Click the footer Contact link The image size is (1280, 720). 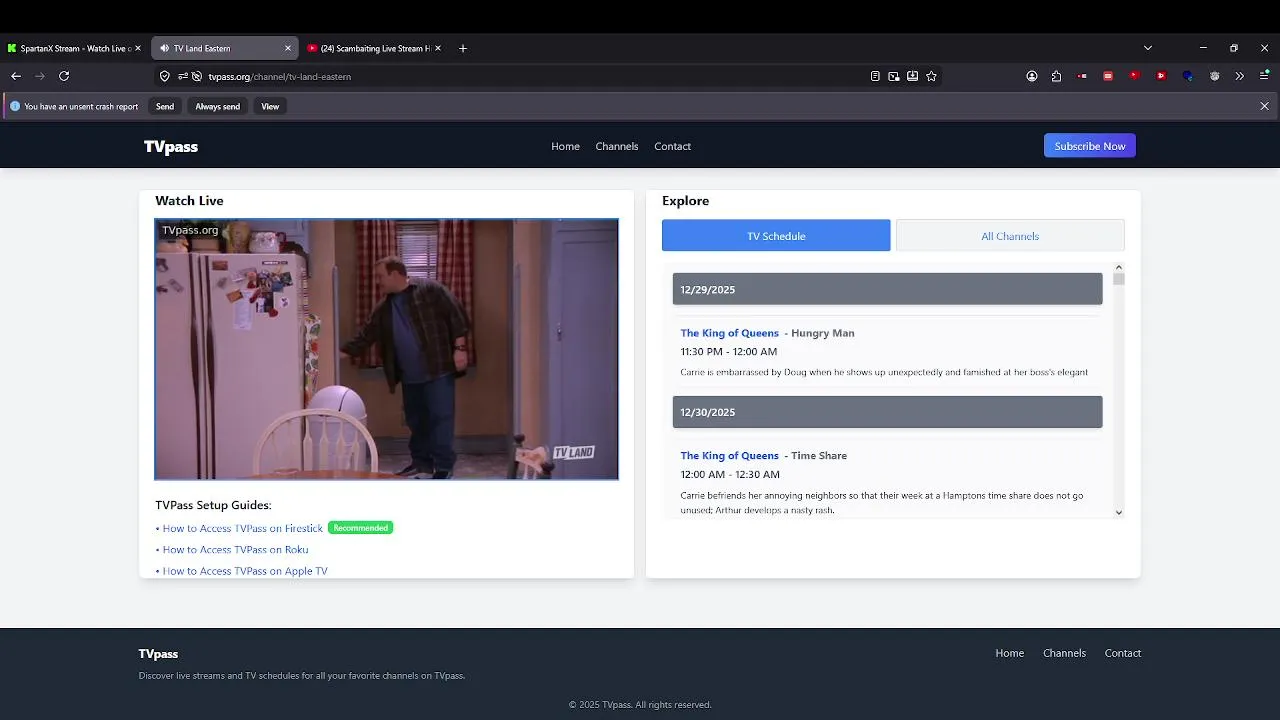[x=1123, y=653]
